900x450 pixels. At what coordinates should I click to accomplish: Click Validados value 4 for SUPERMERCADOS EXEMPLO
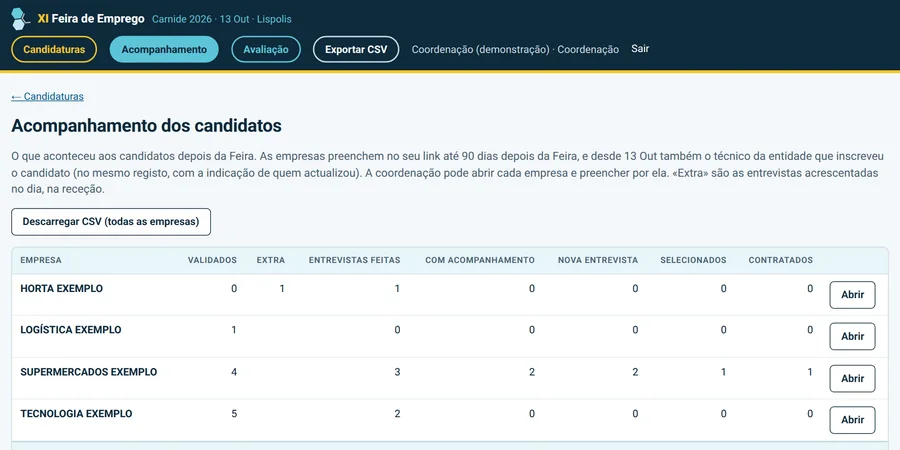[x=234, y=372]
